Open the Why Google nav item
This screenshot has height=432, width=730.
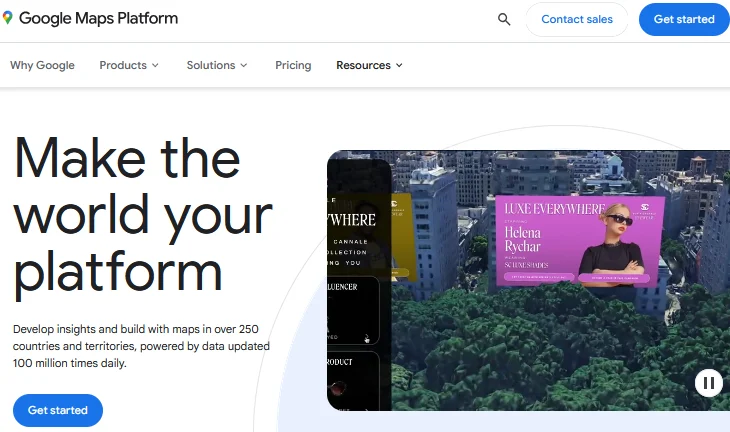[x=42, y=65]
